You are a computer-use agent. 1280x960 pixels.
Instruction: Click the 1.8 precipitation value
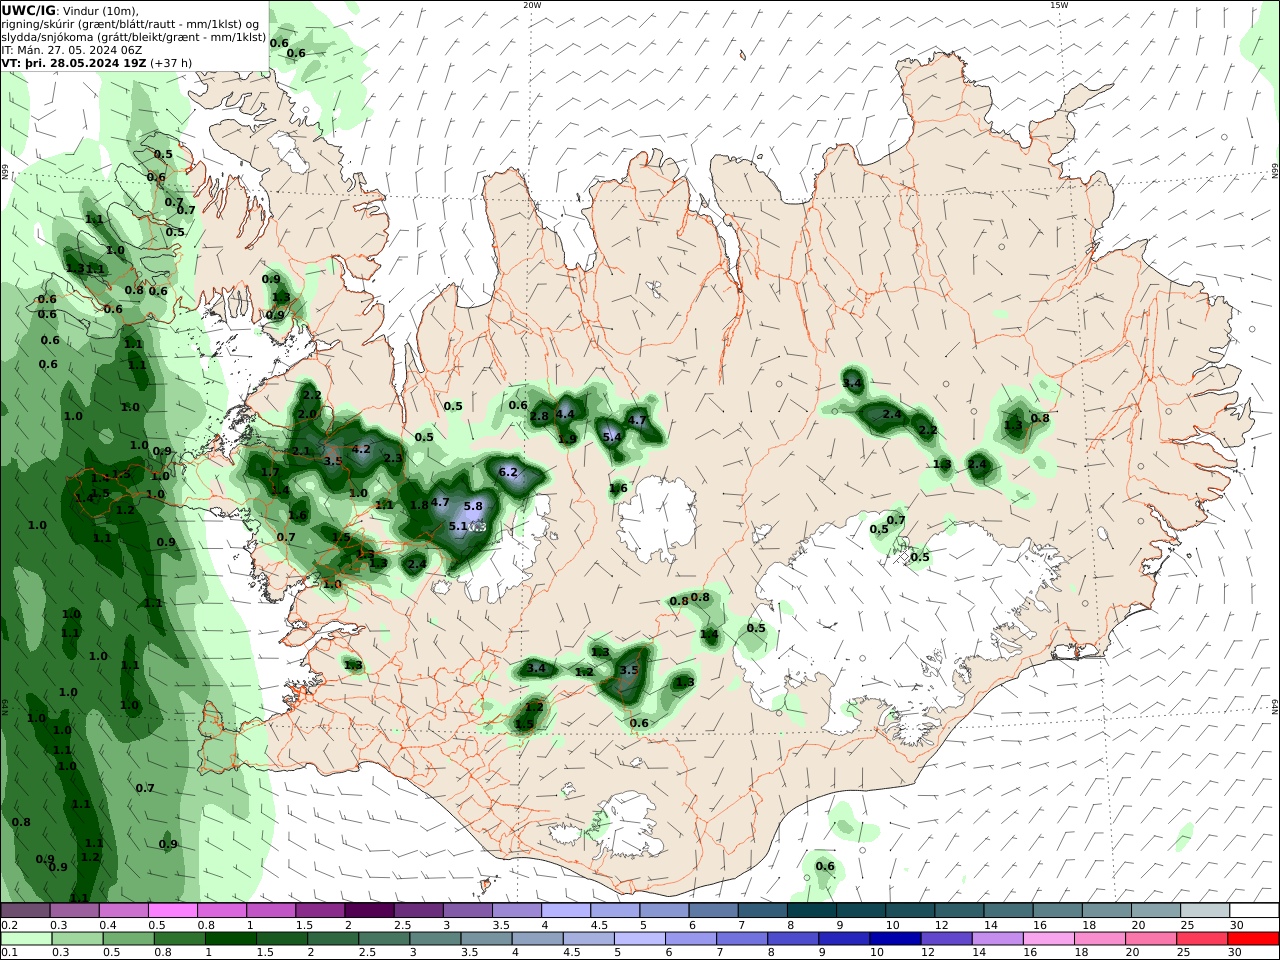419,505
